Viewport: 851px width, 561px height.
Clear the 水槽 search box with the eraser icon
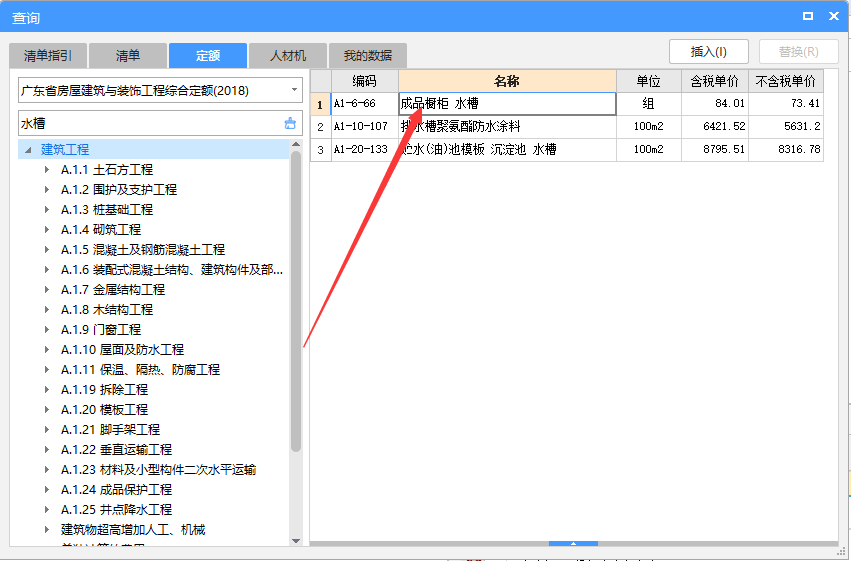click(x=290, y=123)
